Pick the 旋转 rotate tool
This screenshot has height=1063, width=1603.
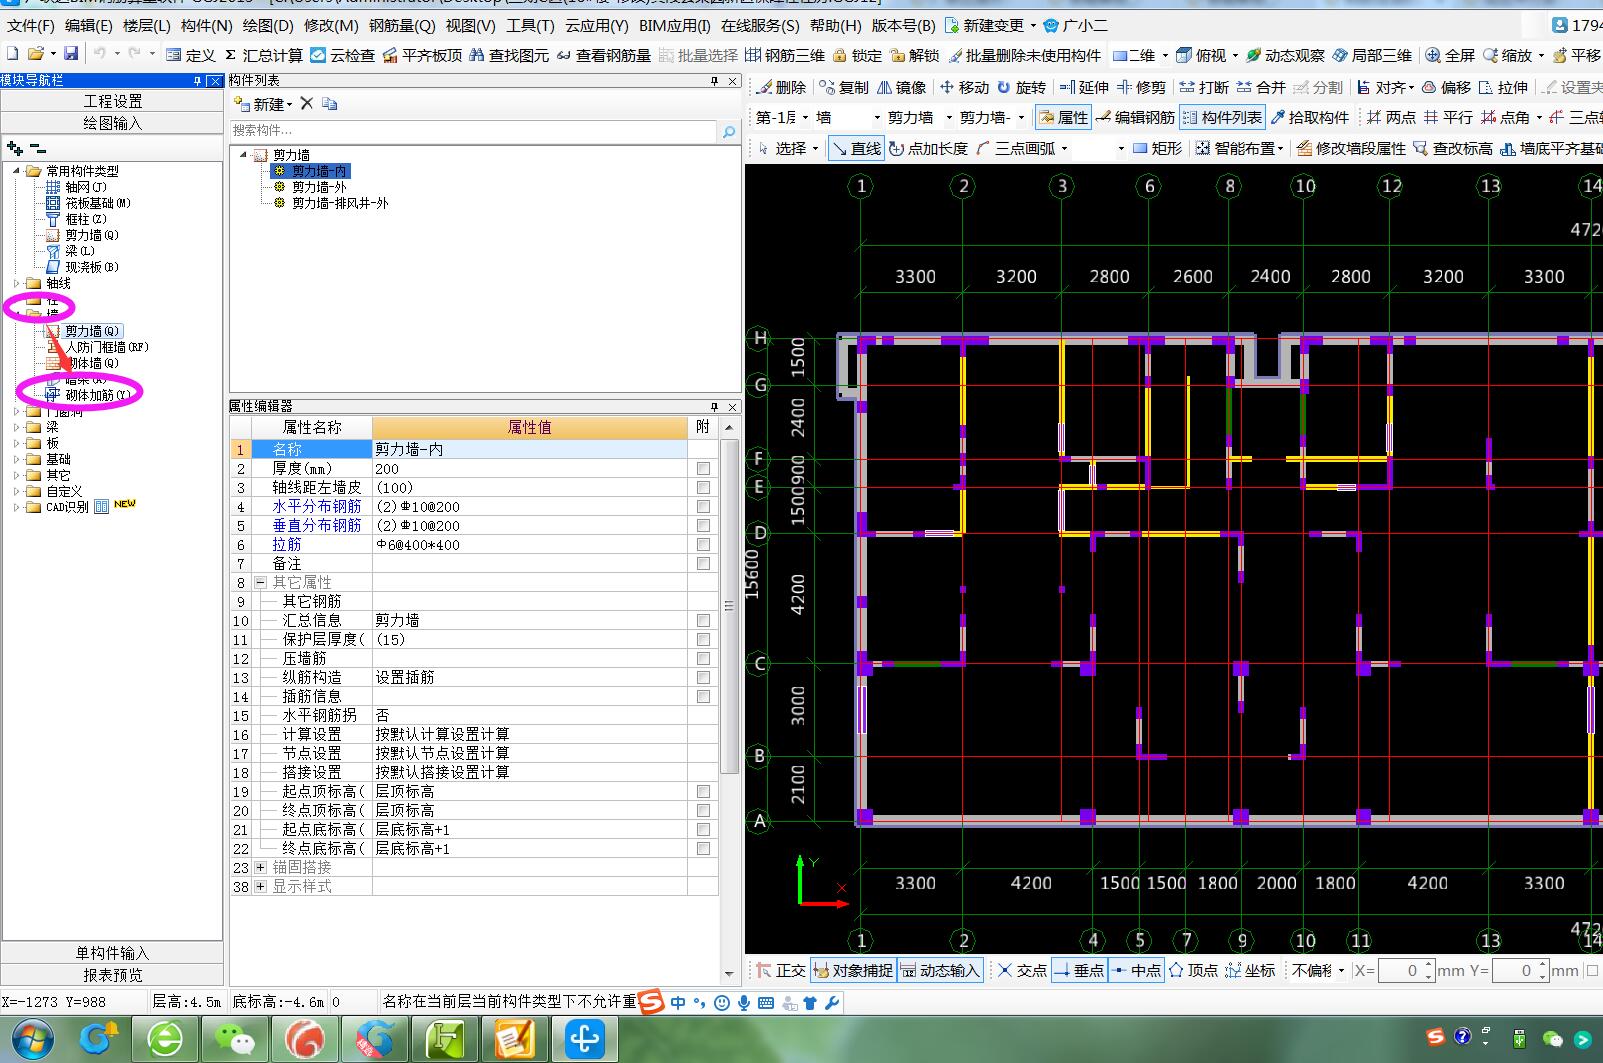(1021, 87)
